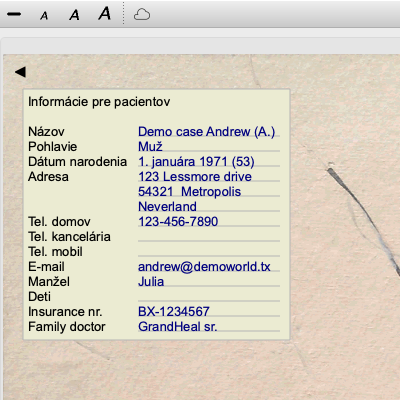
Task: Select the insurance number BX-1234567
Action: tap(209, 311)
